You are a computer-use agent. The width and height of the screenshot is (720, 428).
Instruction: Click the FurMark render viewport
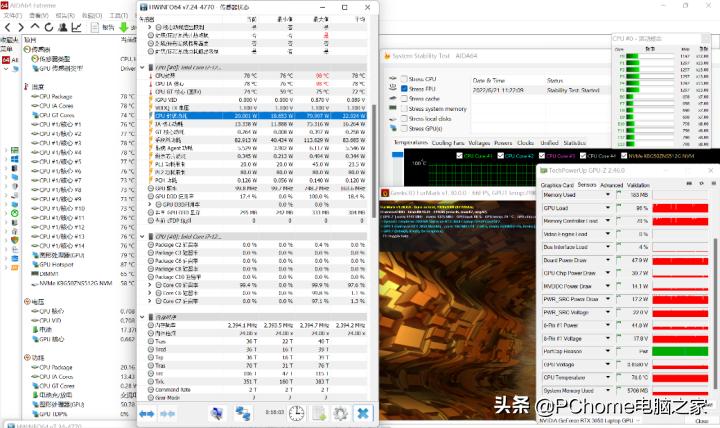[x=458, y=308]
